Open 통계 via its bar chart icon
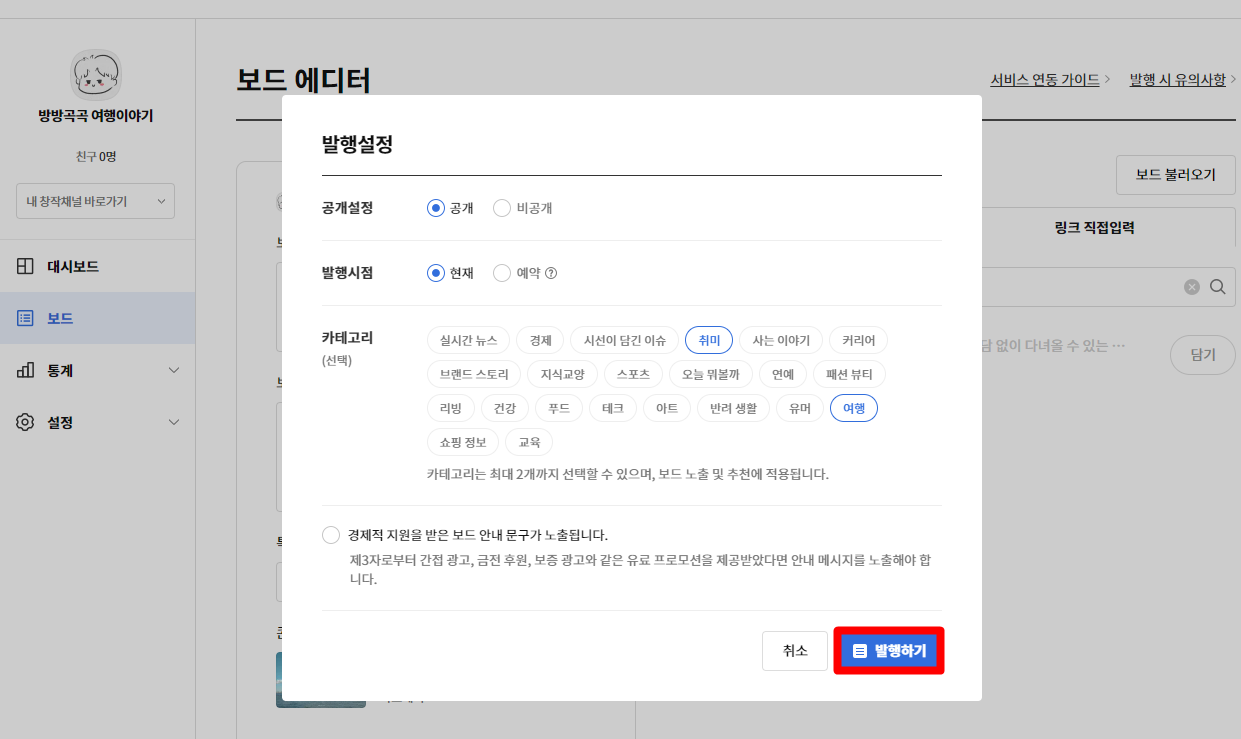 27,370
